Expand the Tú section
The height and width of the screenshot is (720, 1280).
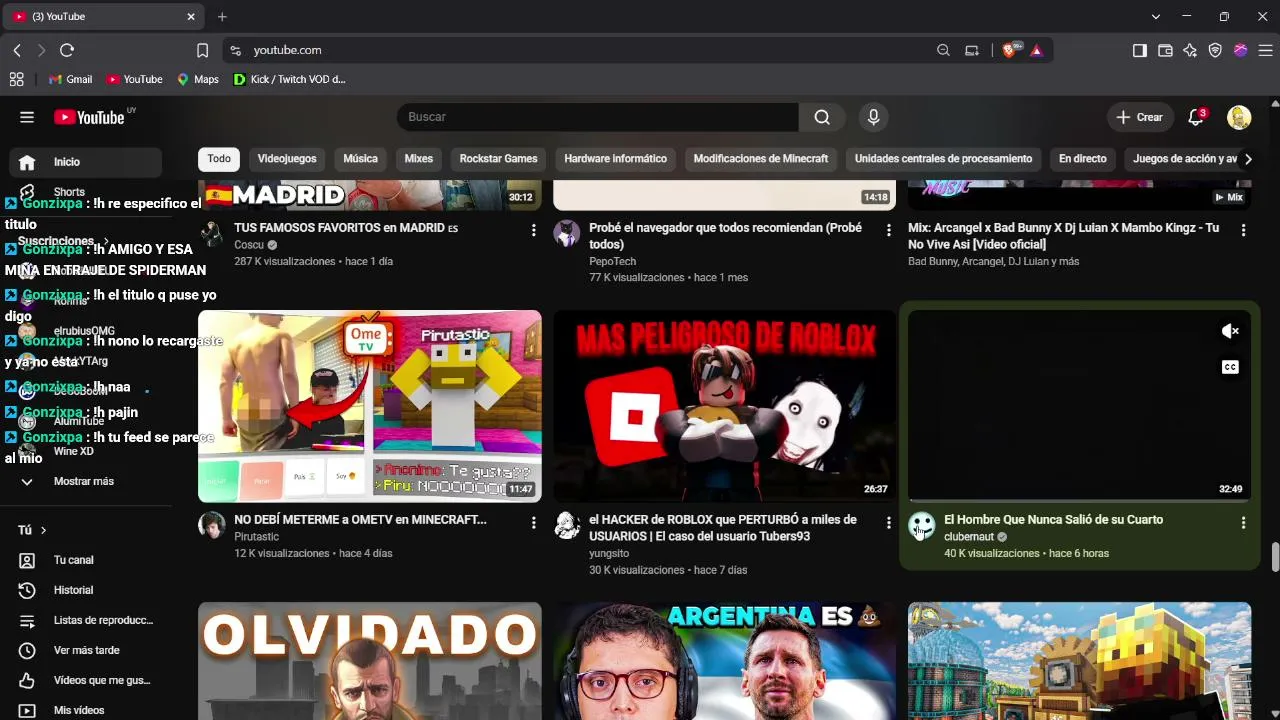(32, 530)
